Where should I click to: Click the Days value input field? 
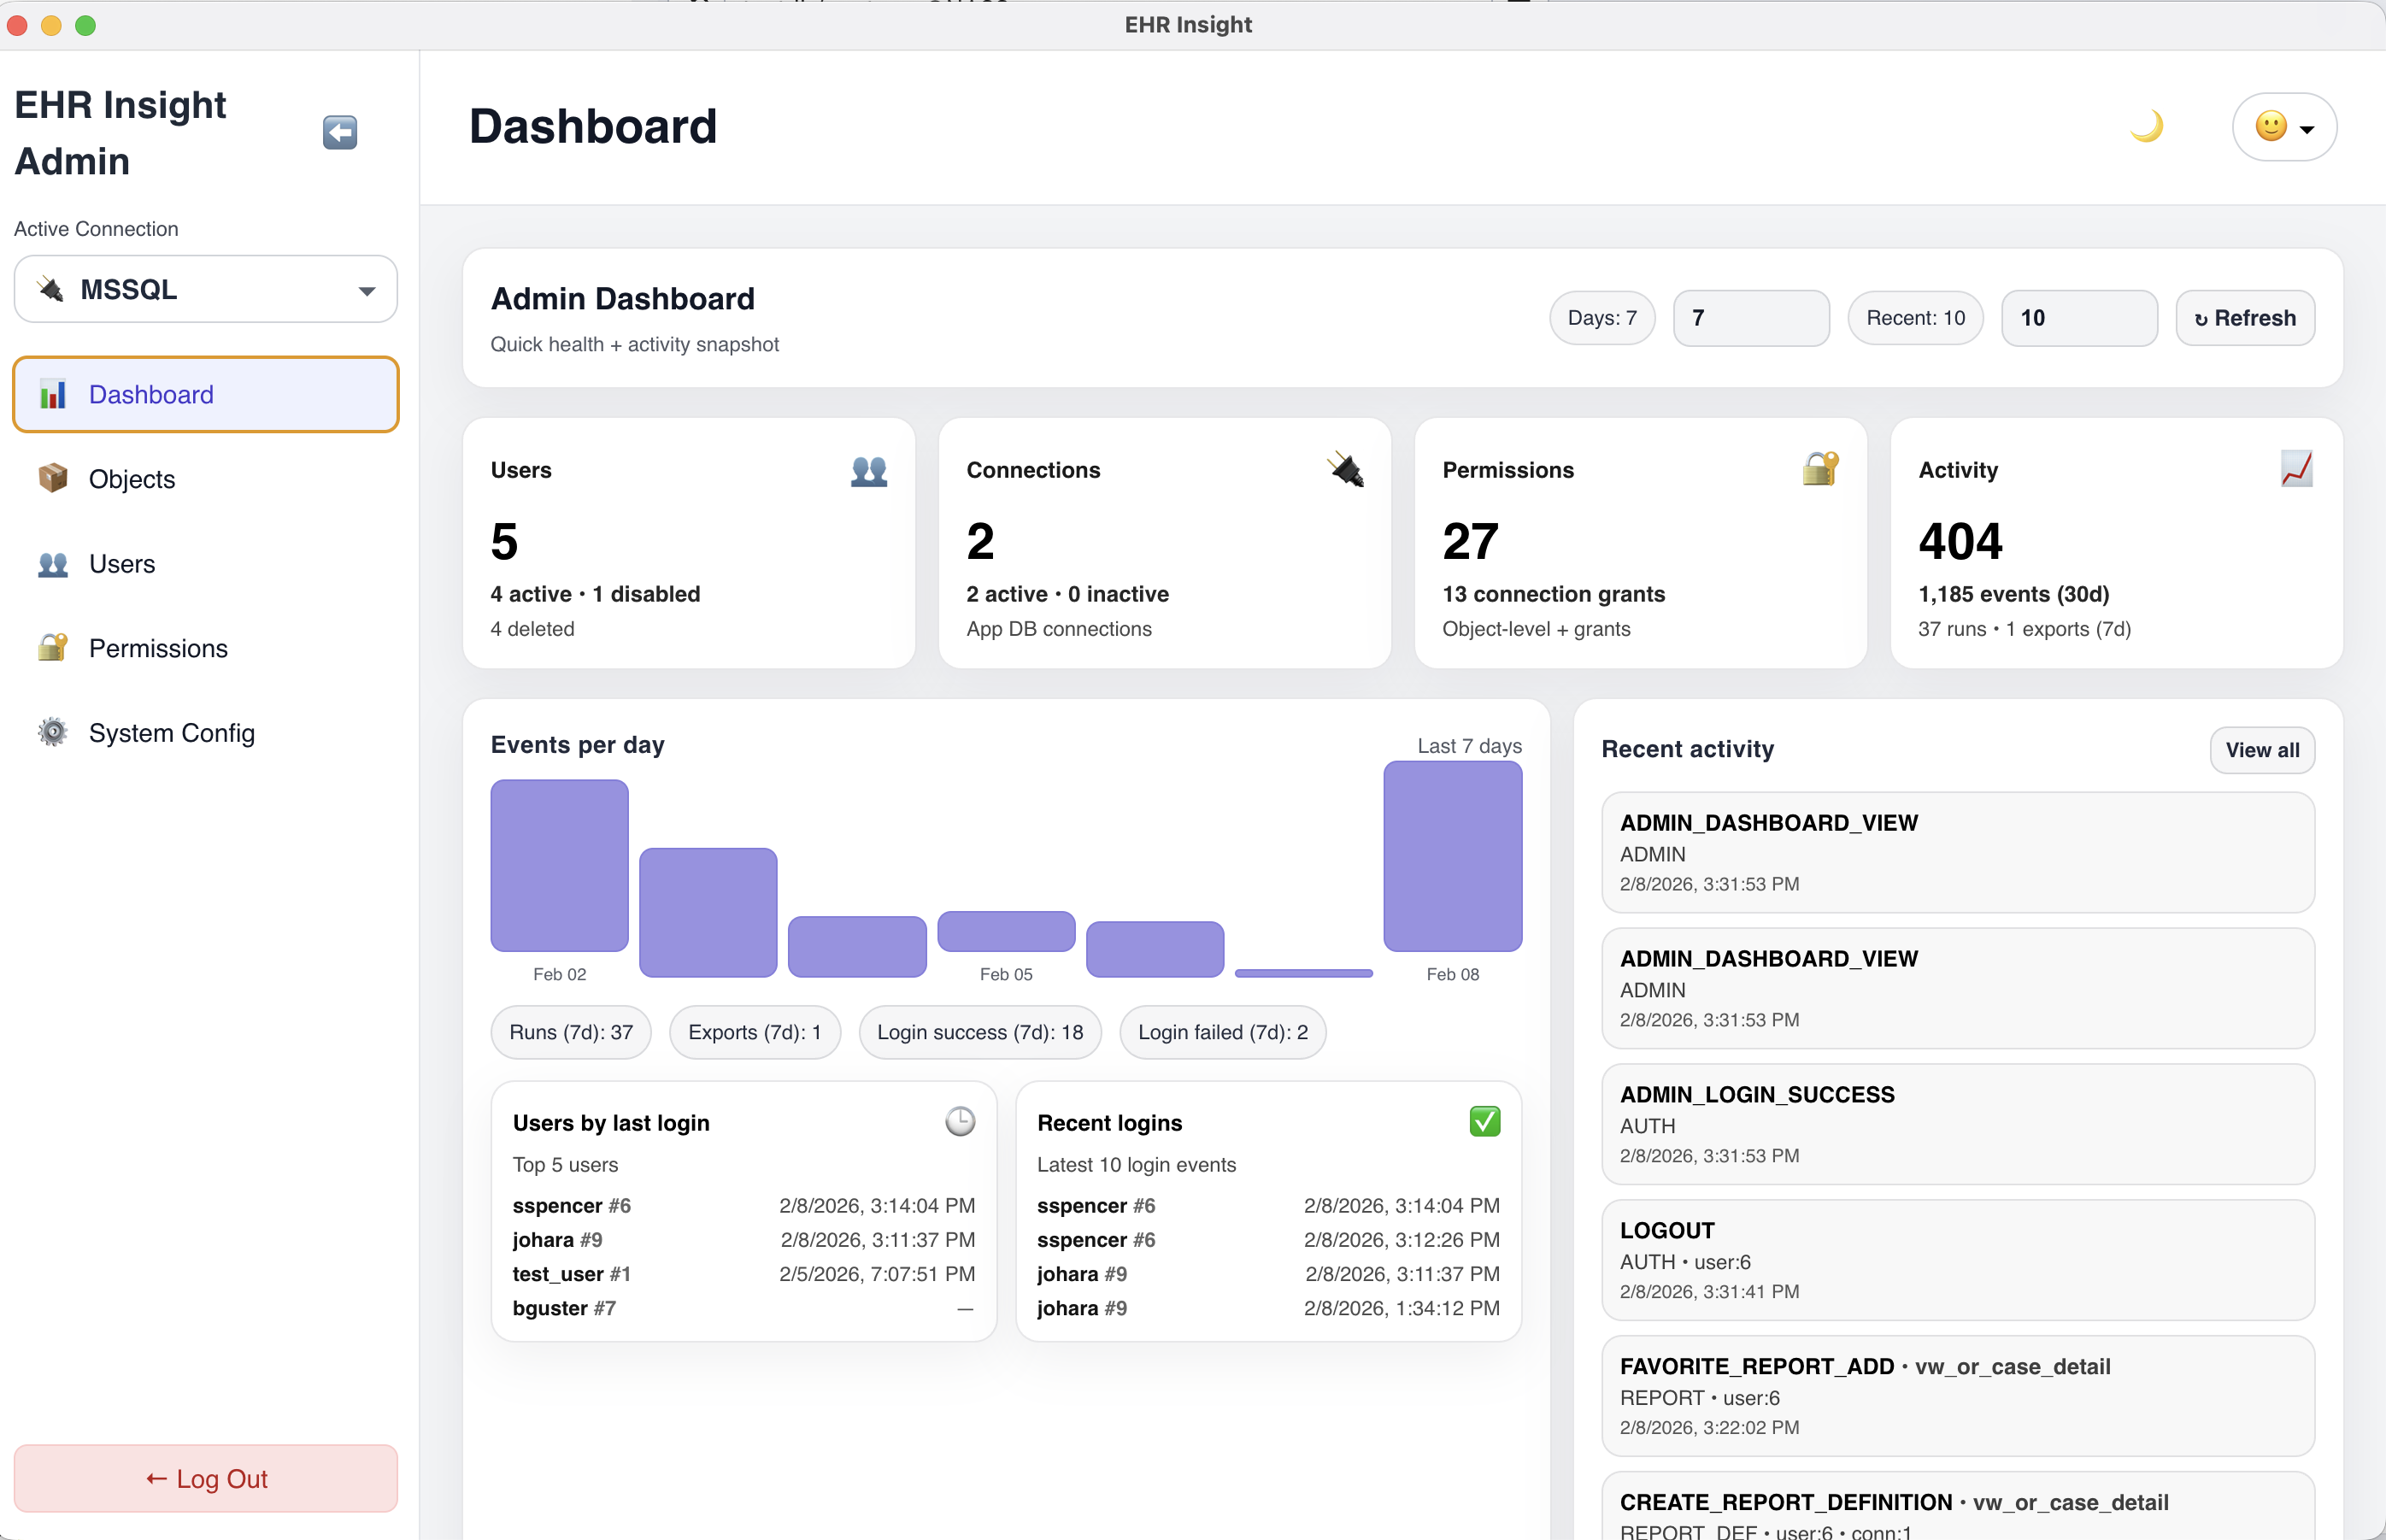click(1751, 317)
